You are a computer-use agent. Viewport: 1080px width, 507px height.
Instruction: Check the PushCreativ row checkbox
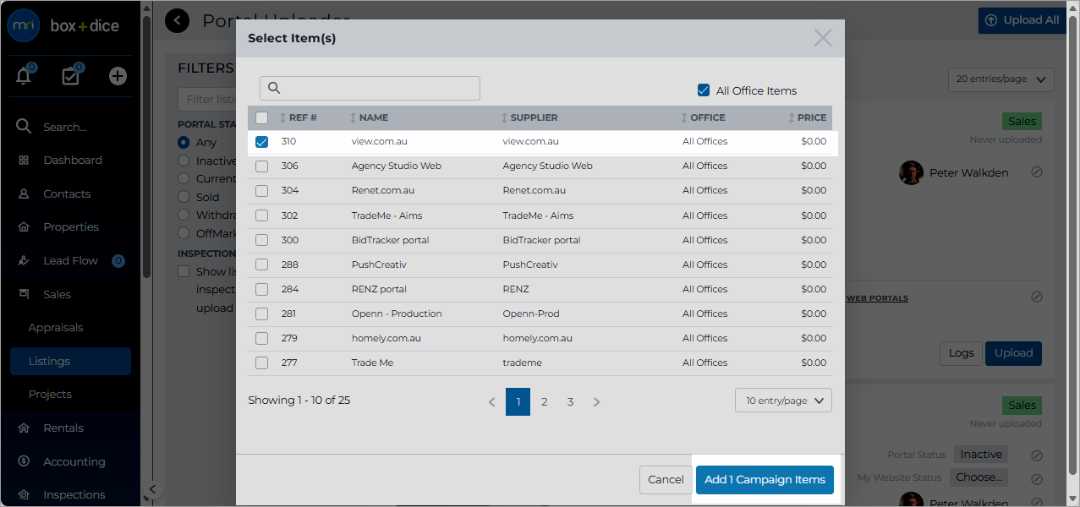pyautogui.click(x=262, y=265)
